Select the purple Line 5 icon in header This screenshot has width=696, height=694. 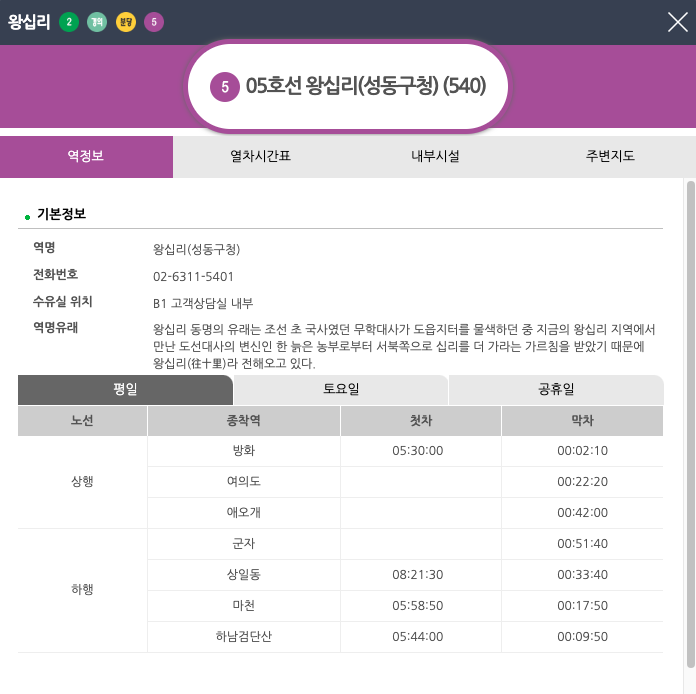tap(154, 22)
